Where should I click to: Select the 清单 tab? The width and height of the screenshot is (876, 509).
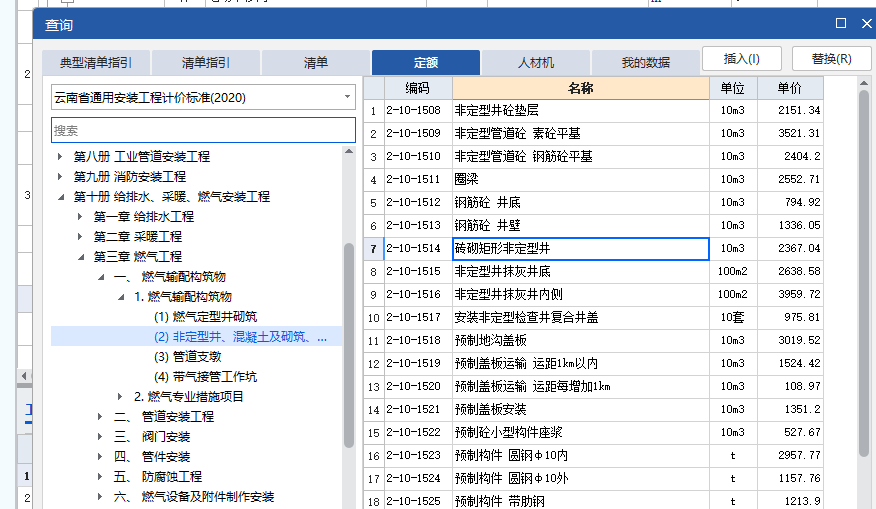tap(316, 63)
